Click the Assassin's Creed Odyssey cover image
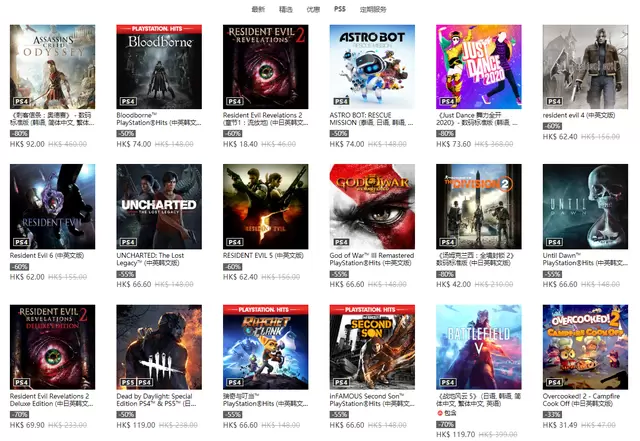The height and width of the screenshot is (441, 640). [53, 67]
